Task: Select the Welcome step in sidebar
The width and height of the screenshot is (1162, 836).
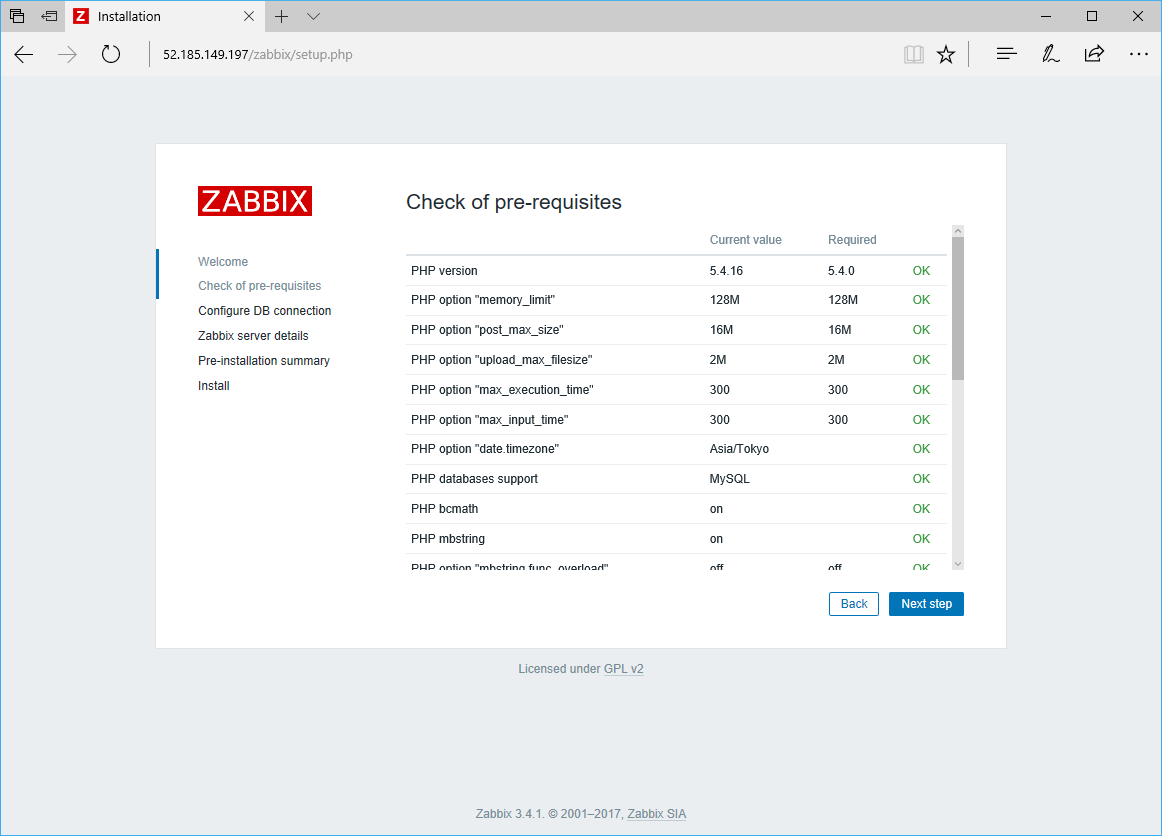Action: point(223,261)
